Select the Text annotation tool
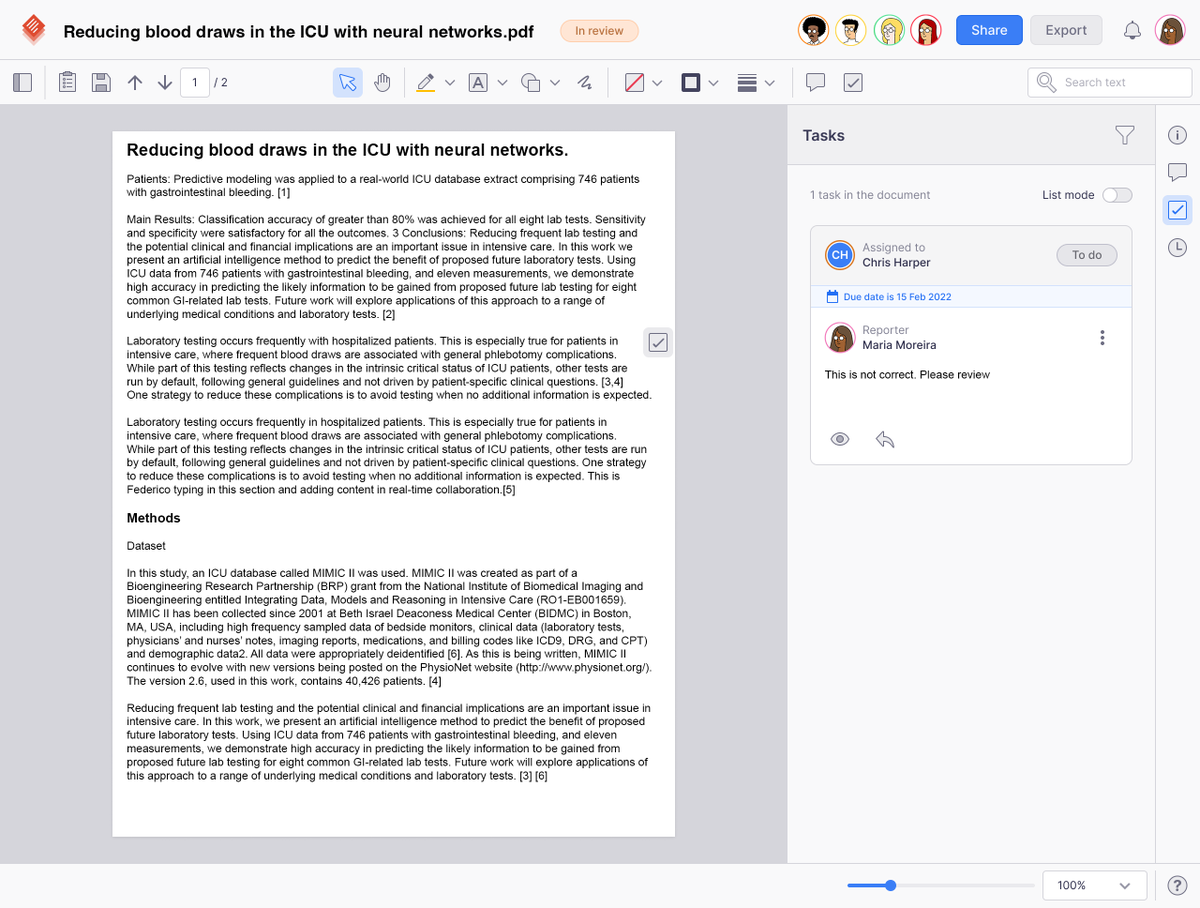The height and width of the screenshot is (908, 1200). [478, 82]
